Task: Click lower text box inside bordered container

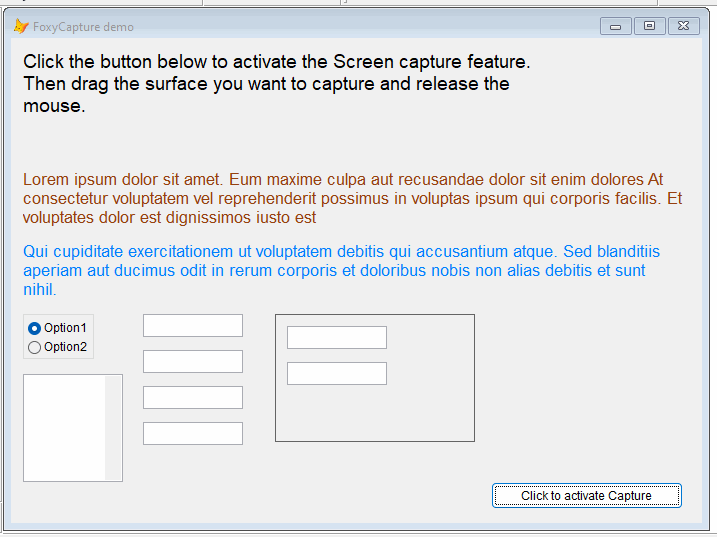Action: click(337, 374)
